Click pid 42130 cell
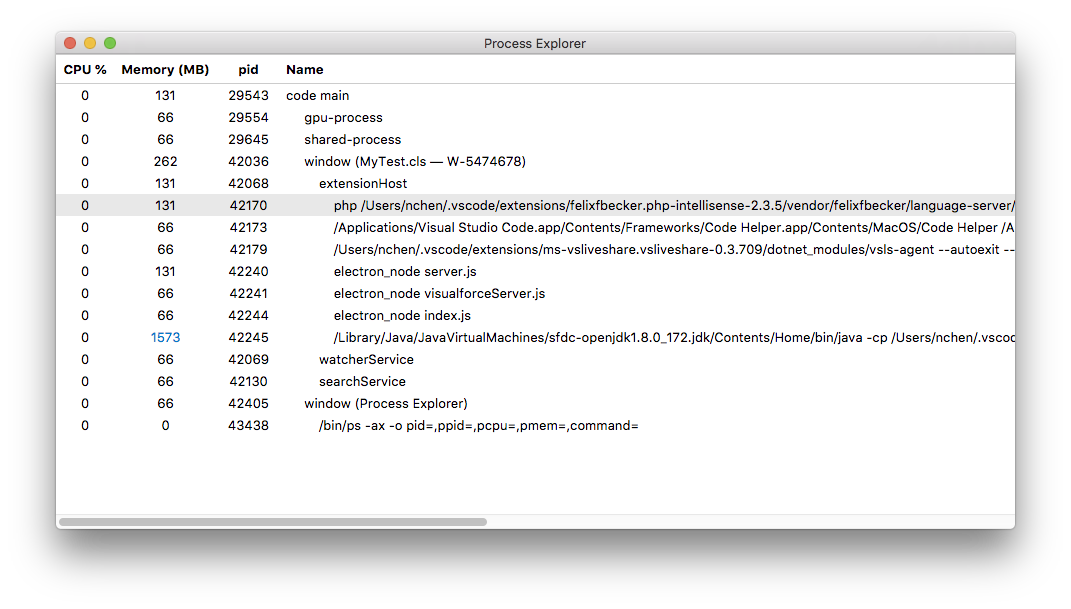 pyautogui.click(x=248, y=382)
